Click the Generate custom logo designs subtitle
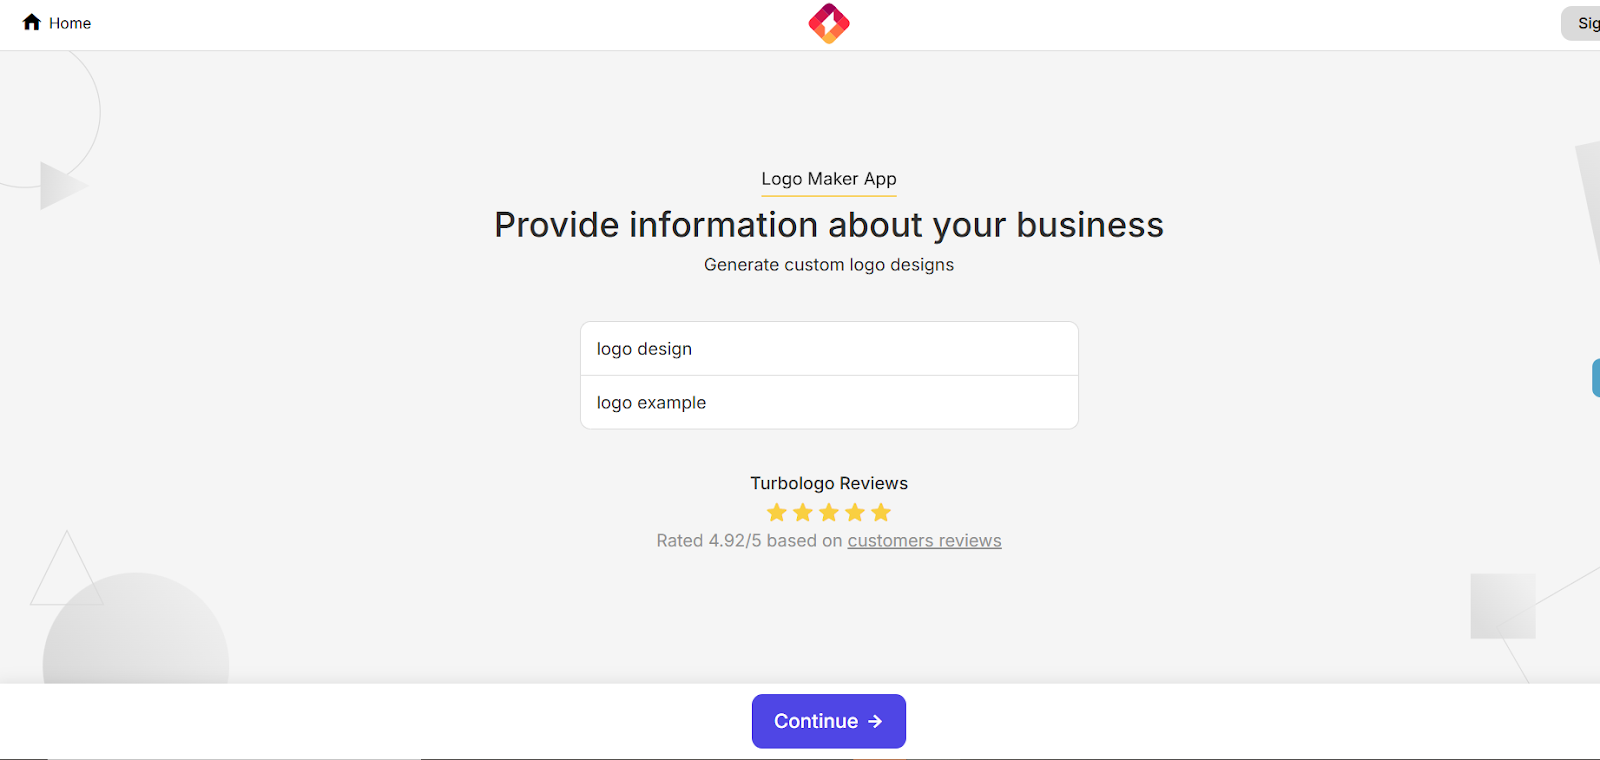This screenshot has width=1600, height=760. [828, 264]
